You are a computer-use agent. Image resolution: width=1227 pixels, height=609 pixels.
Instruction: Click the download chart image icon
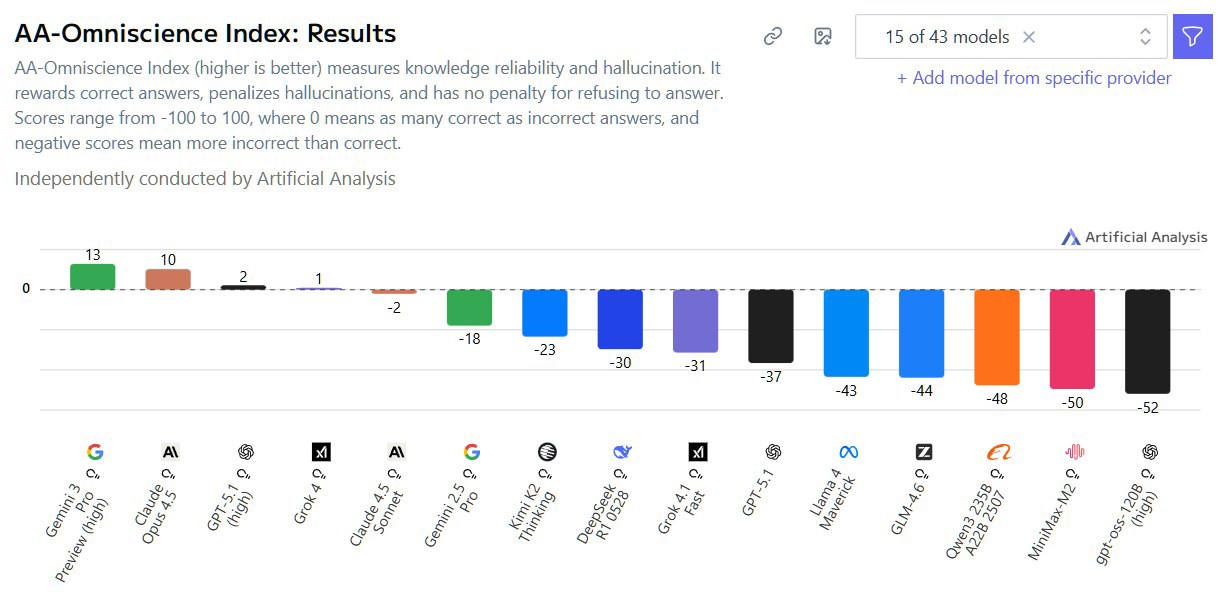pyautogui.click(x=822, y=35)
